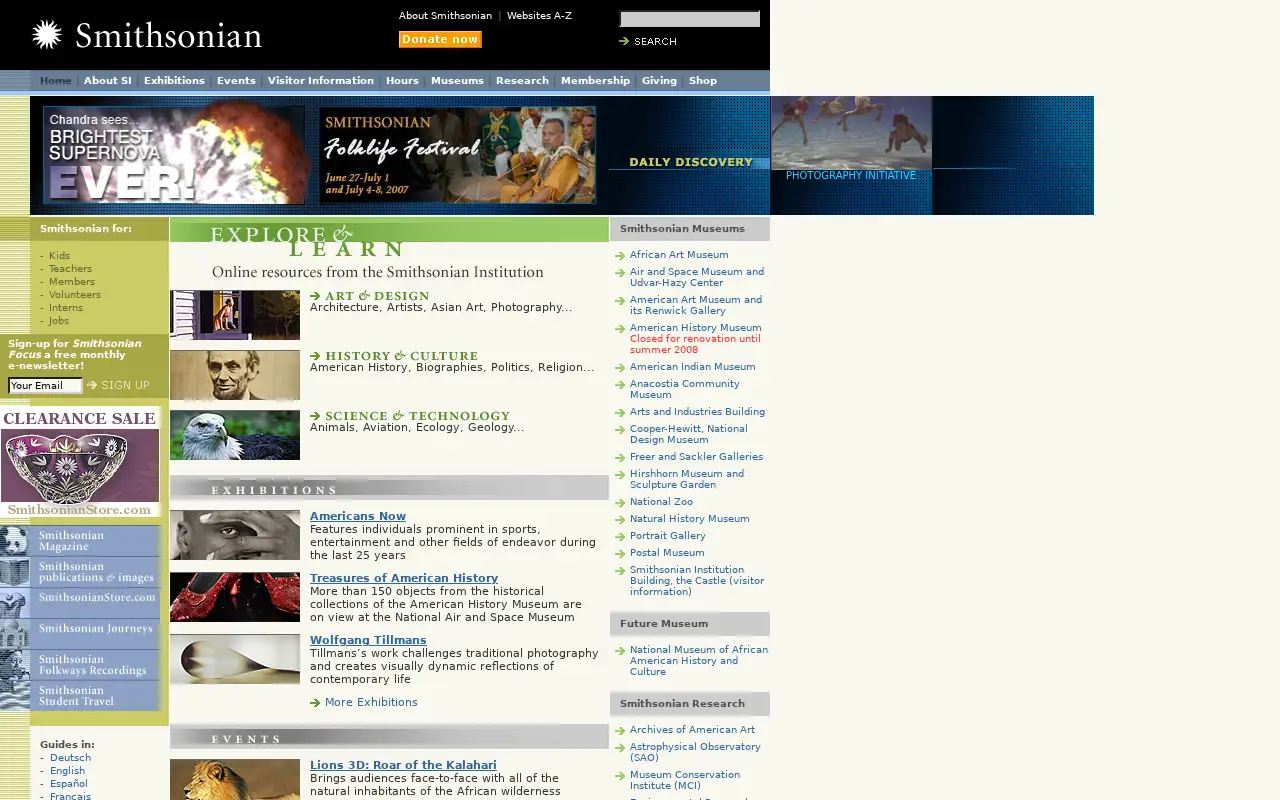Click the arrow bullet beside African Art Museum
The width and height of the screenshot is (1280, 800).
pos(620,256)
